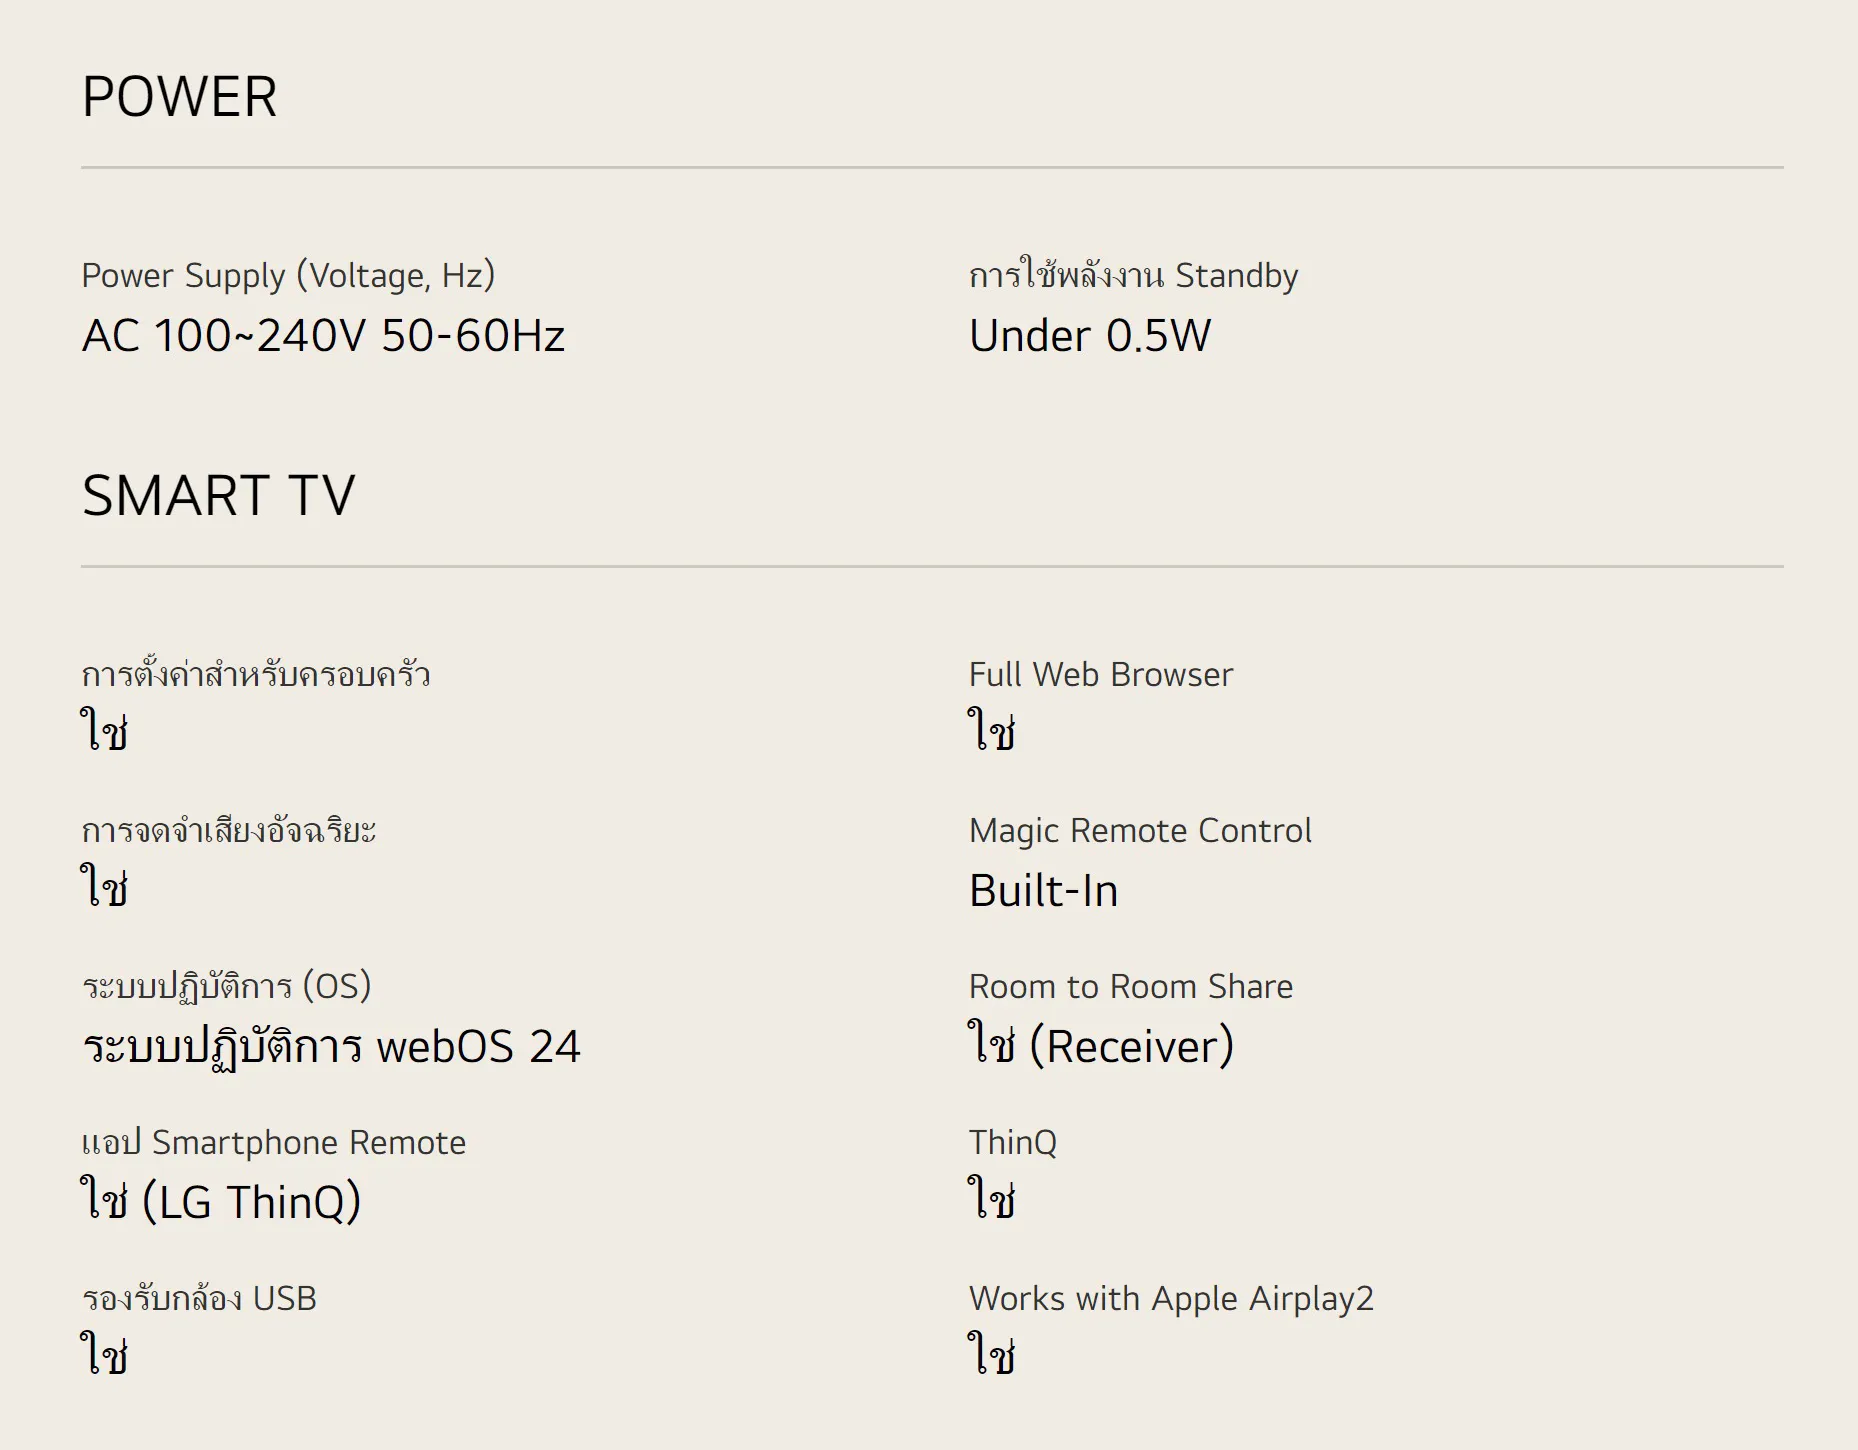Click the Built-In value text
1858x1450 pixels.
click(x=1043, y=890)
